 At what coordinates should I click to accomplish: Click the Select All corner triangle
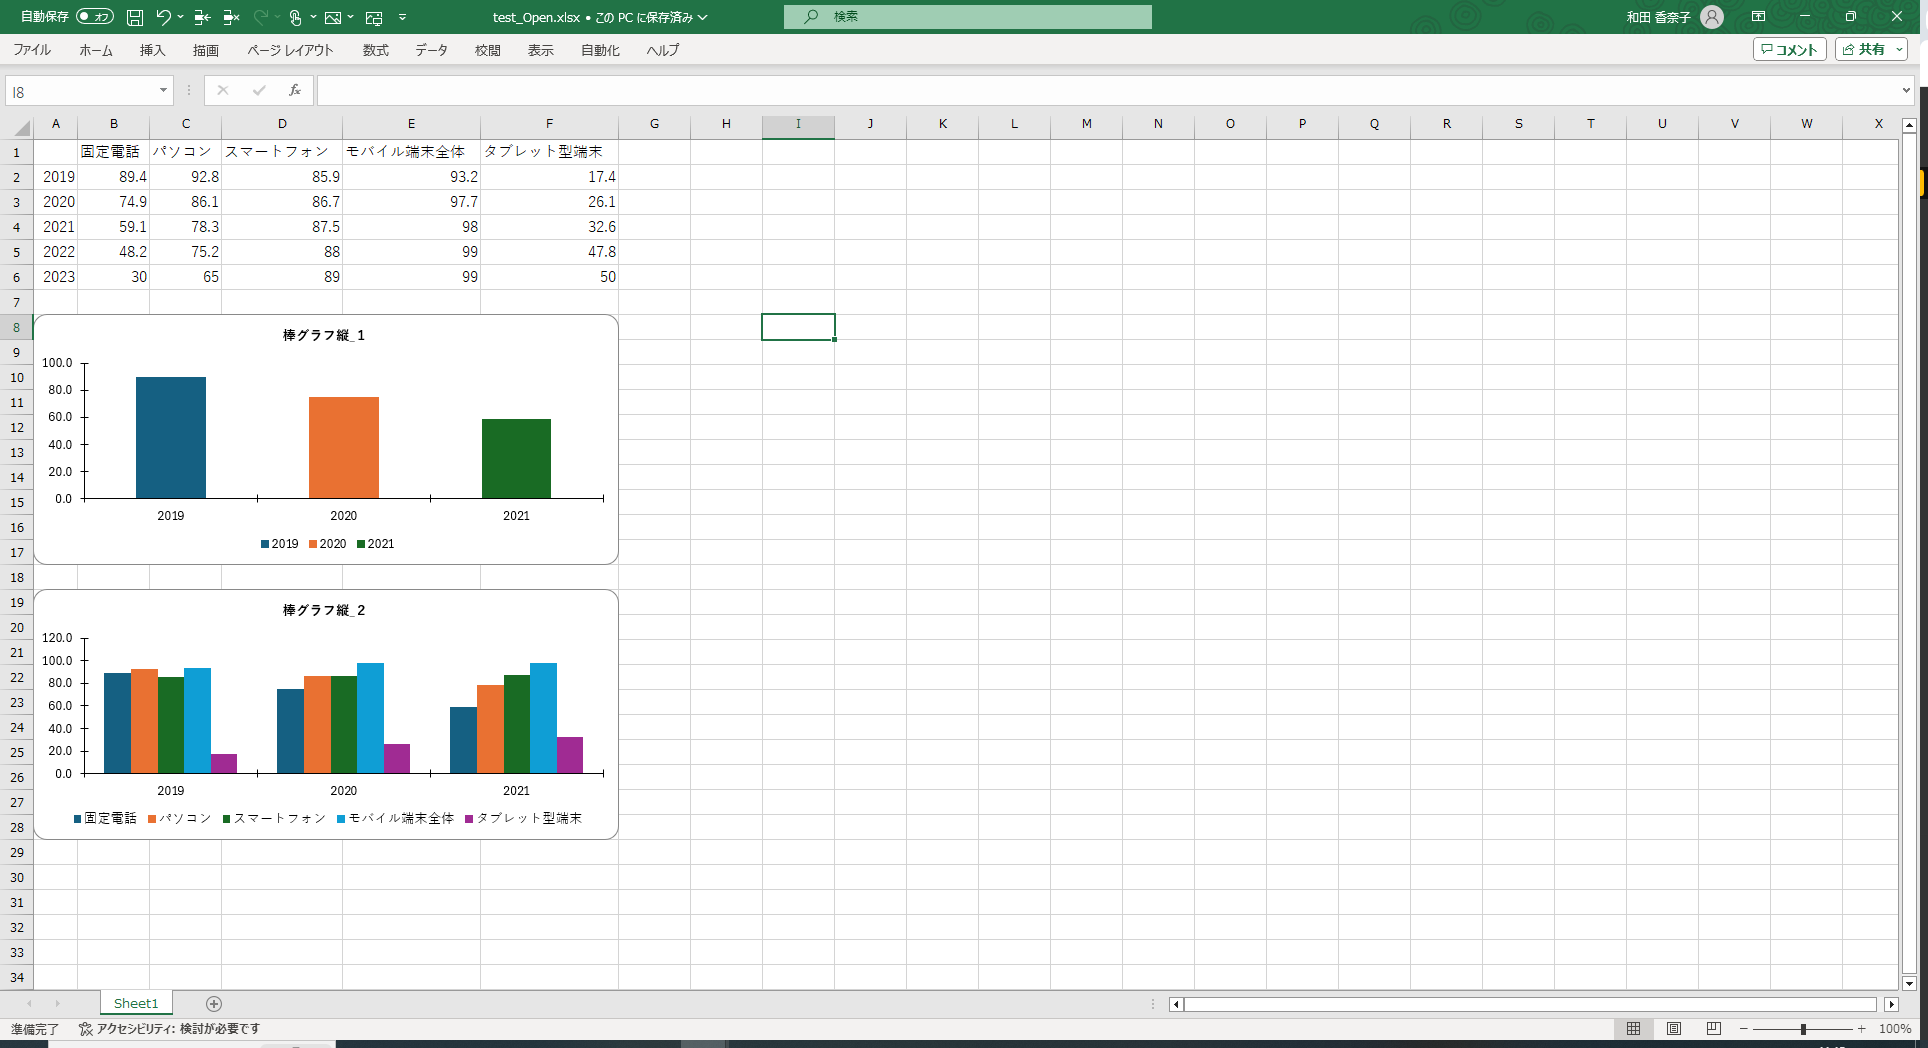pyautogui.click(x=21, y=126)
